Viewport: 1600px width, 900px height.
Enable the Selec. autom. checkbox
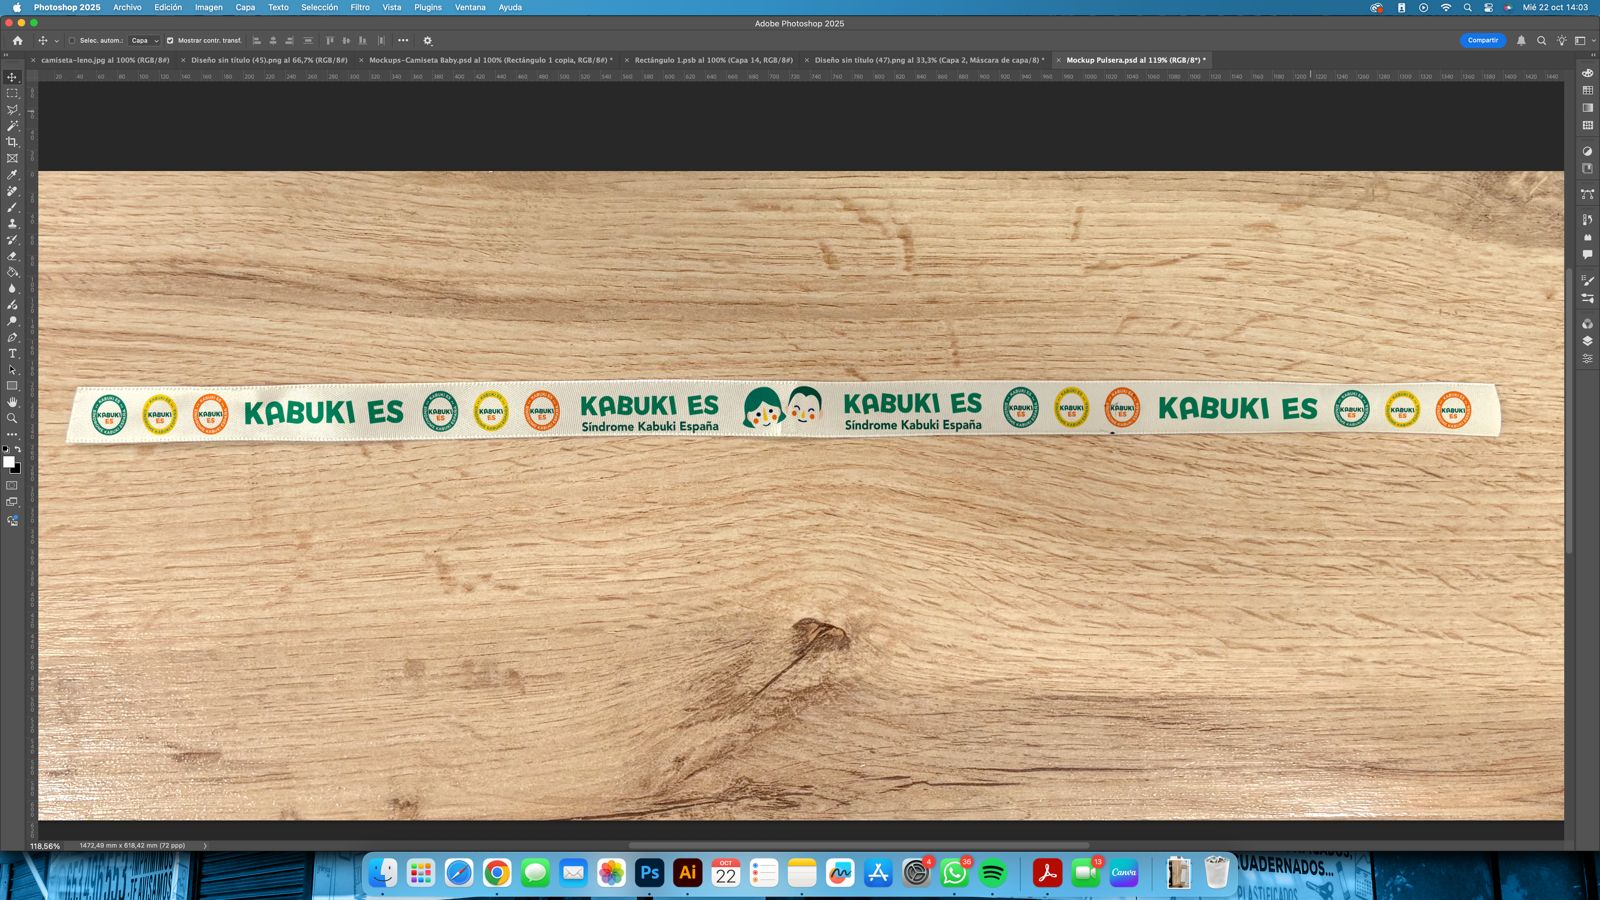72,41
